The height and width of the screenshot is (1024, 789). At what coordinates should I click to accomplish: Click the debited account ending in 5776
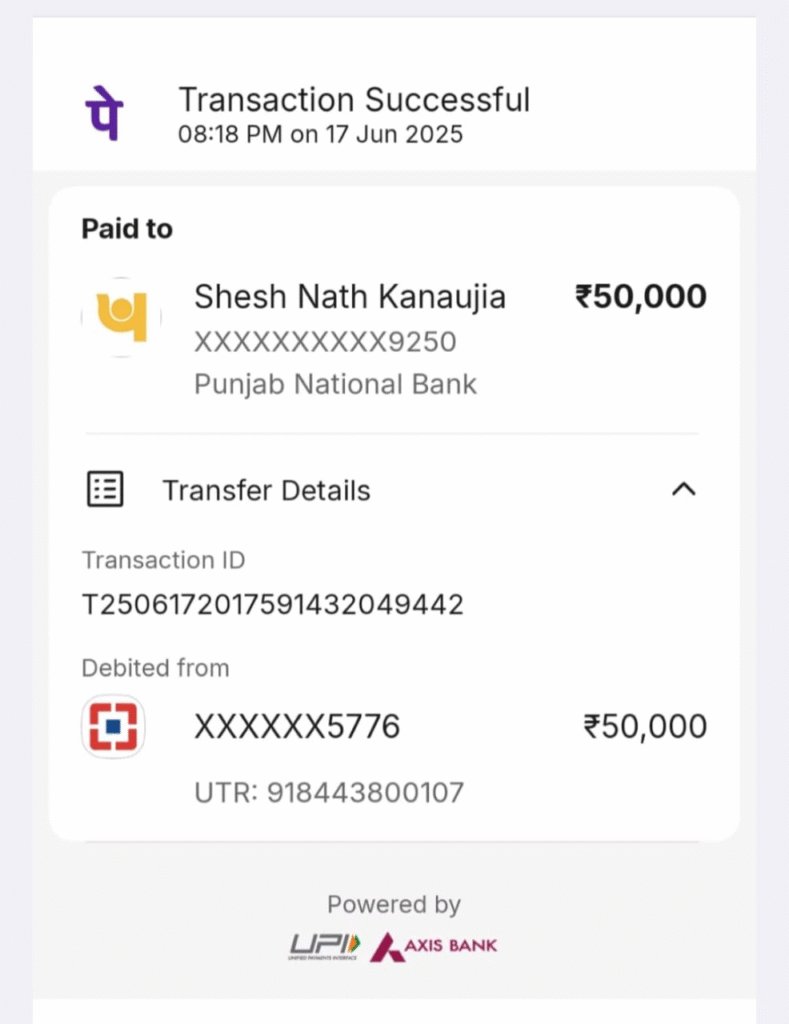[x=297, y=727]
